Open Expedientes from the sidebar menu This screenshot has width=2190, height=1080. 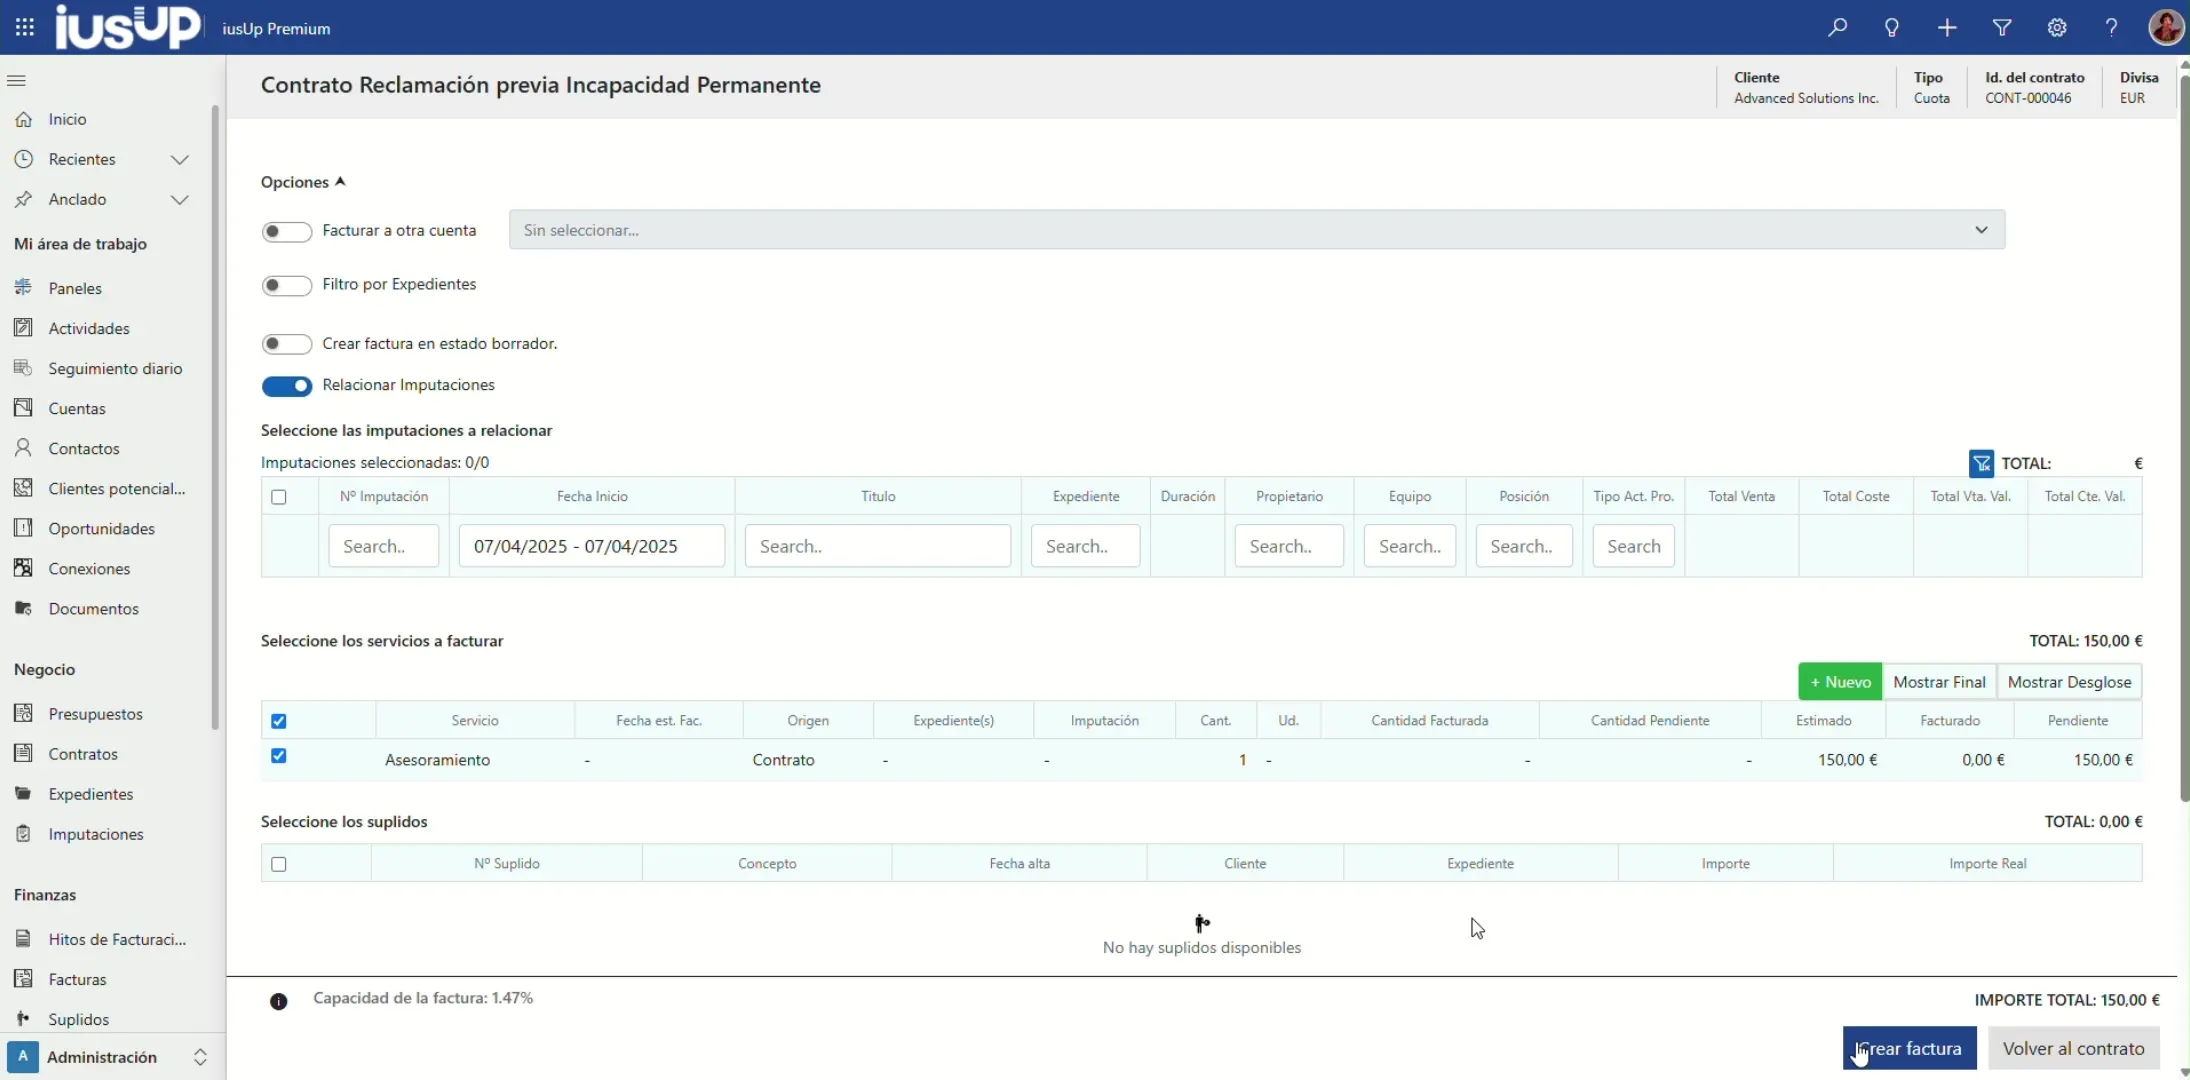pyautogui.click(x=90, y=794)
